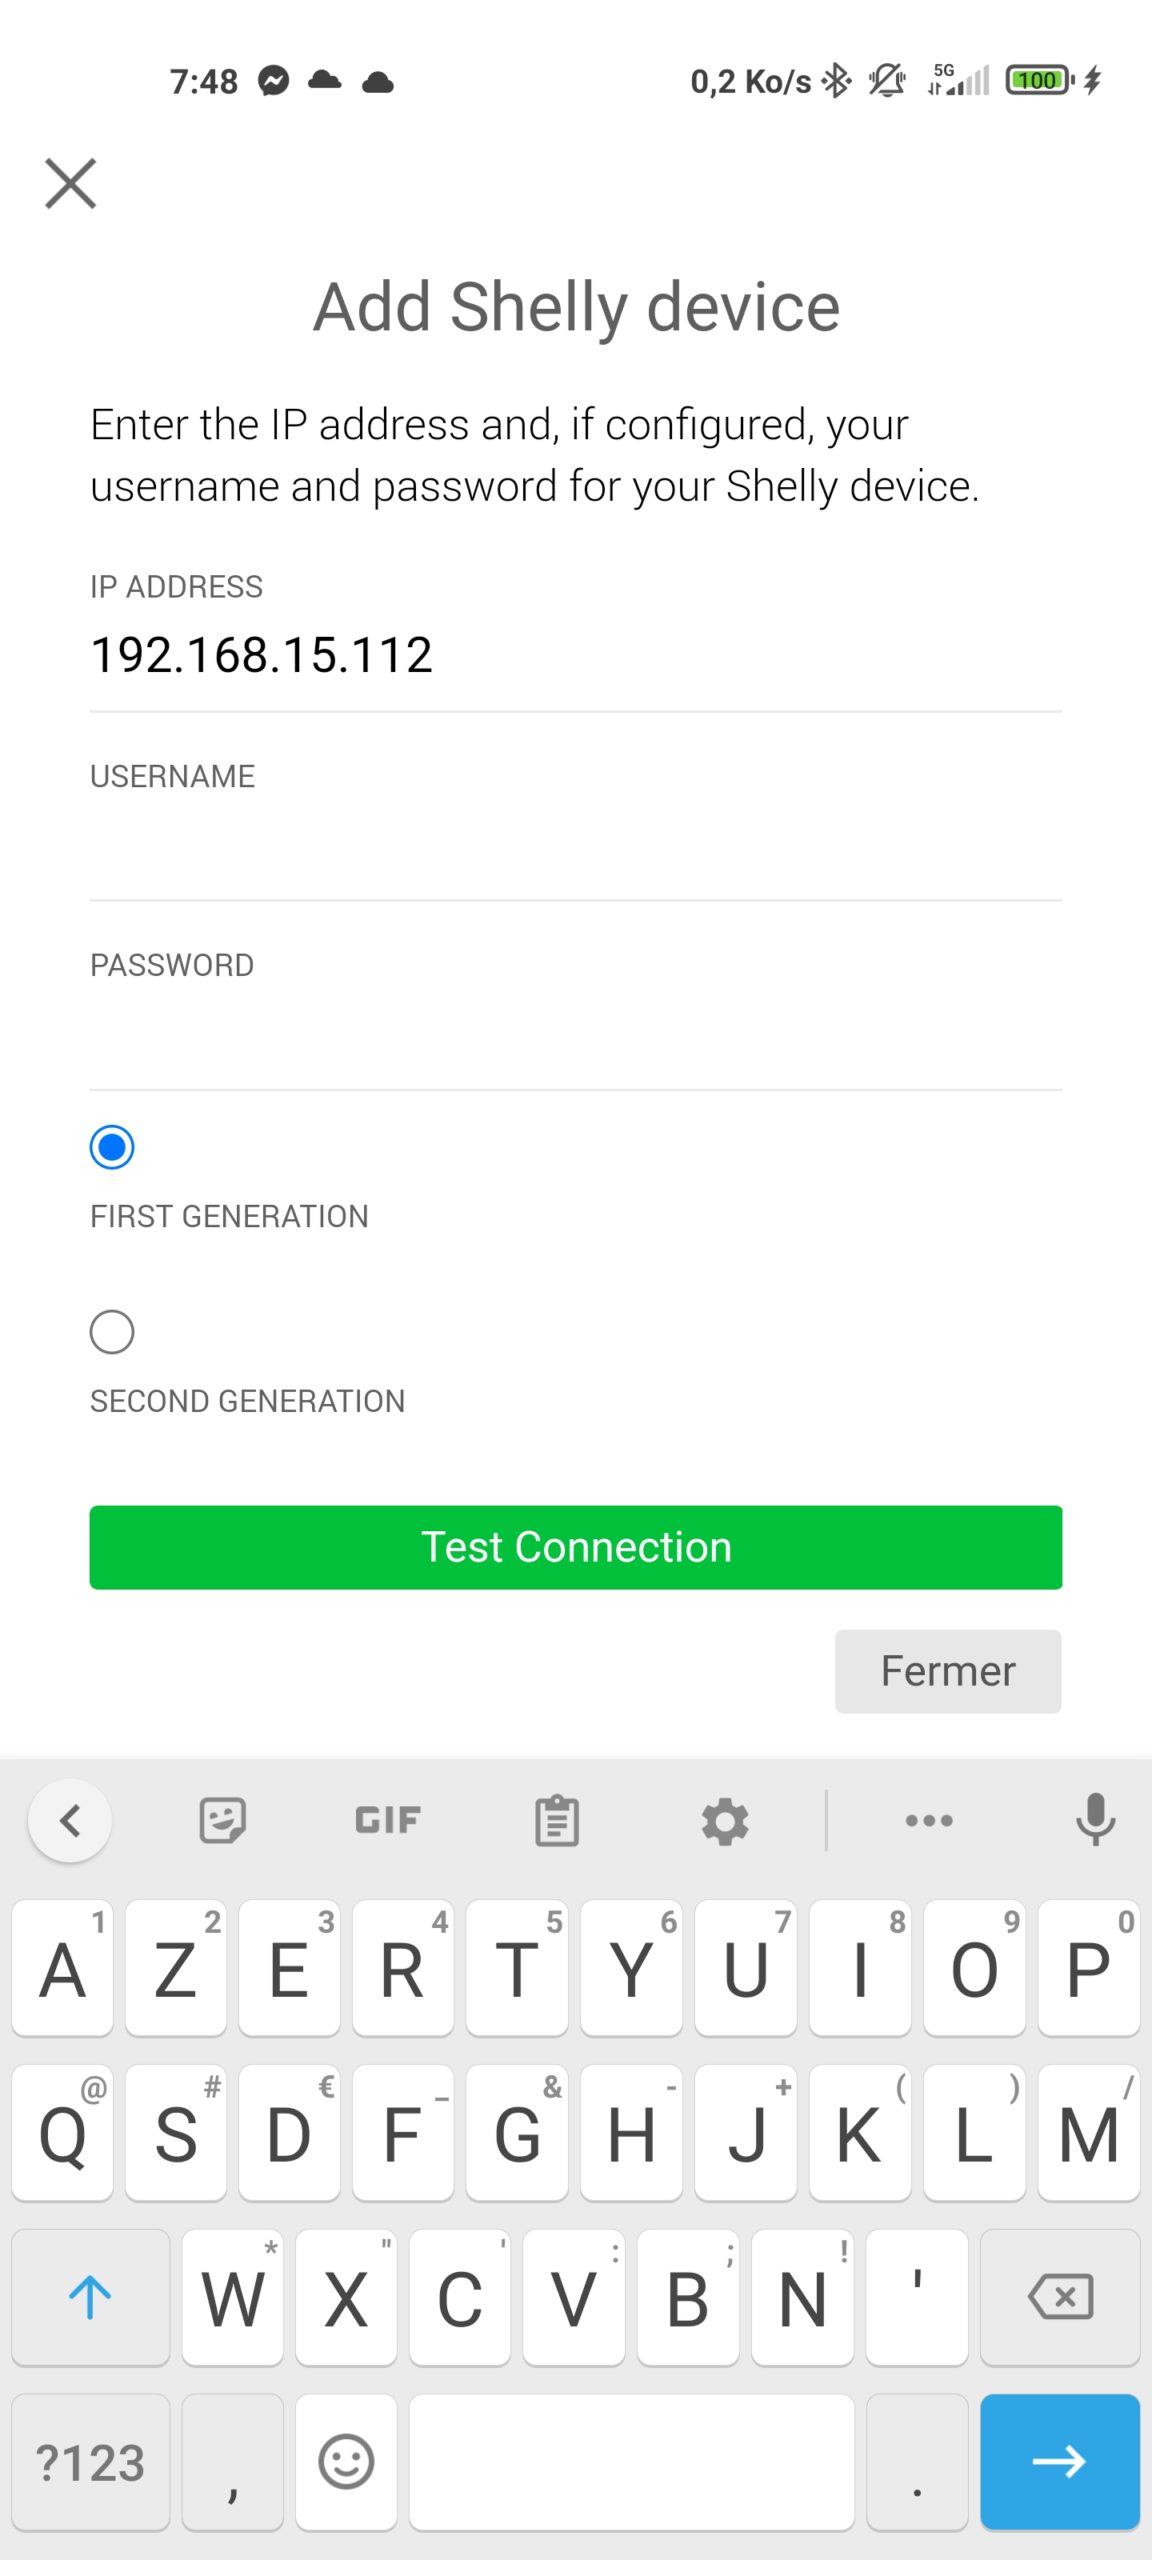Tap the Password input field
Image resolution: width=1152 pixels, height=2560 pixels.
click(576, 1038)
